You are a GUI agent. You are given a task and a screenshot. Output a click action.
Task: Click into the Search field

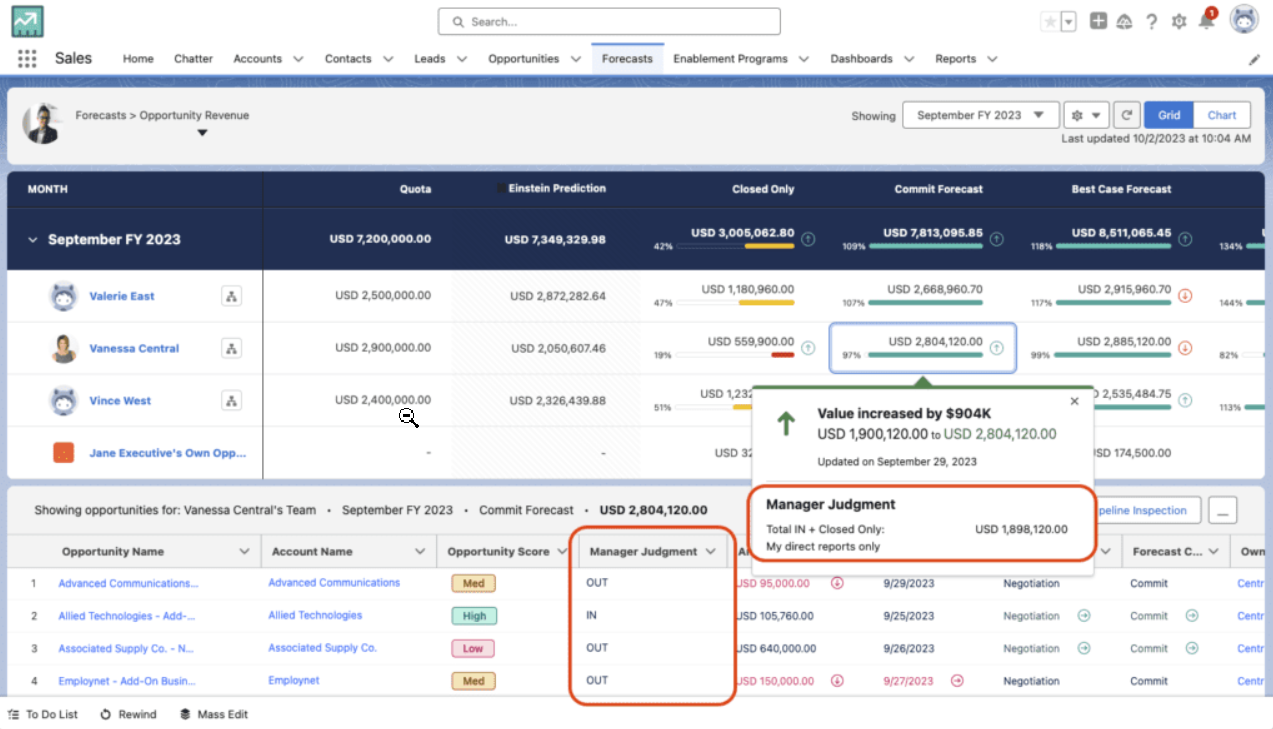609,21
